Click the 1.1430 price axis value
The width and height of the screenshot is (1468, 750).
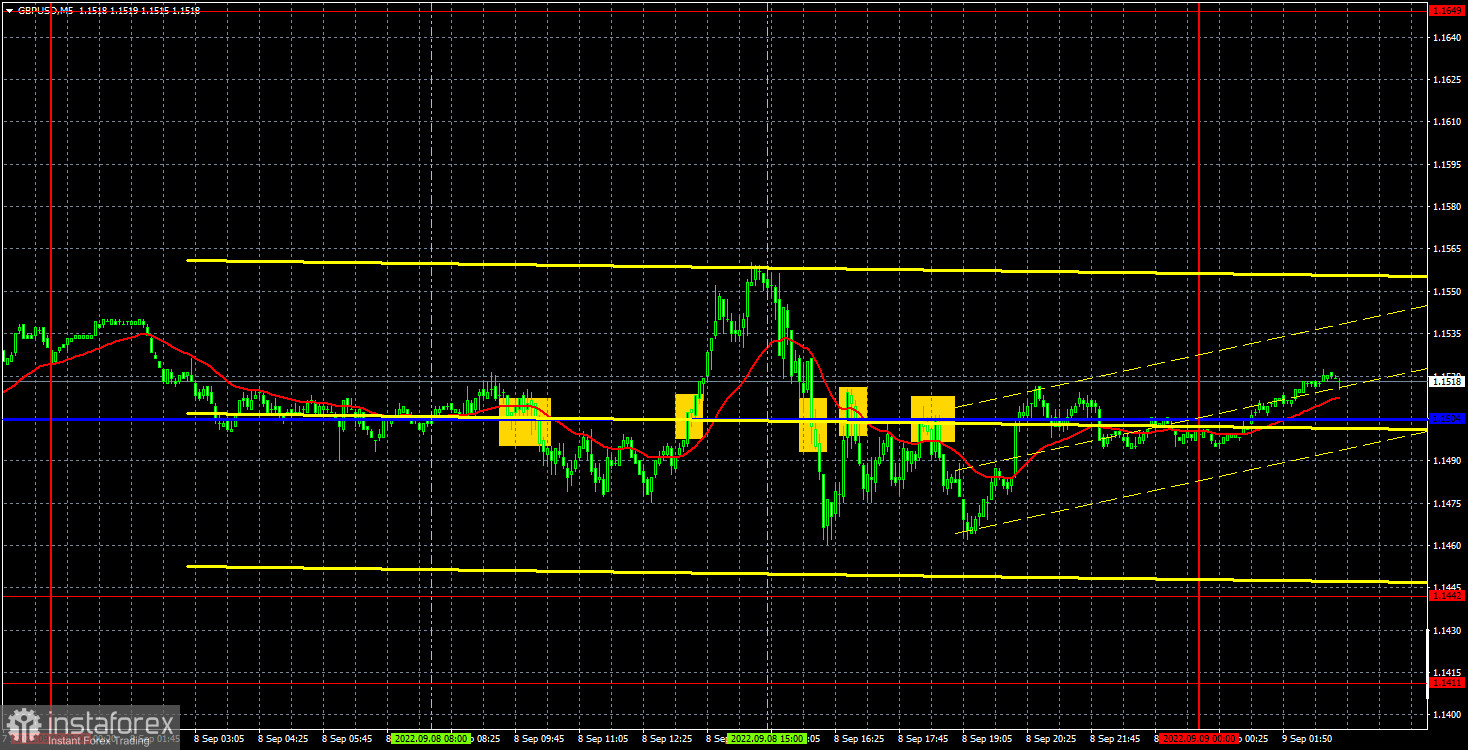click(1446, 631)
